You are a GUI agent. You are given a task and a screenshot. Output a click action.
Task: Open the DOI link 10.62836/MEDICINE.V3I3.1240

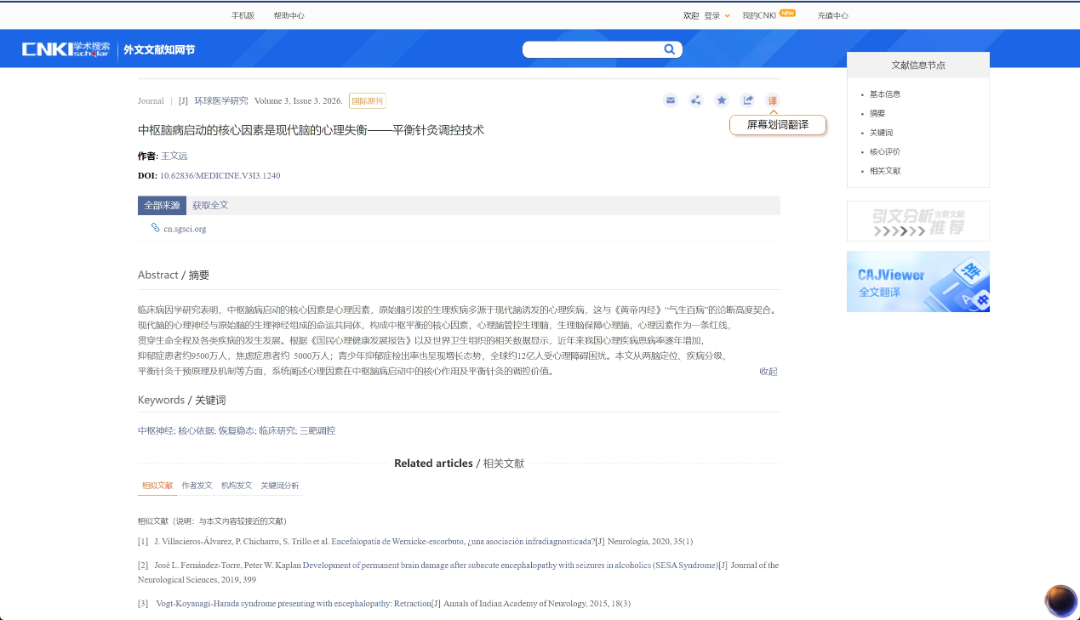220,176
